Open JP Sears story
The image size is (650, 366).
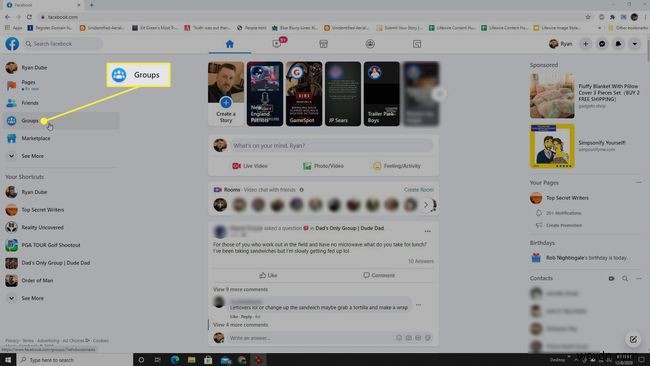coord(343,94)
